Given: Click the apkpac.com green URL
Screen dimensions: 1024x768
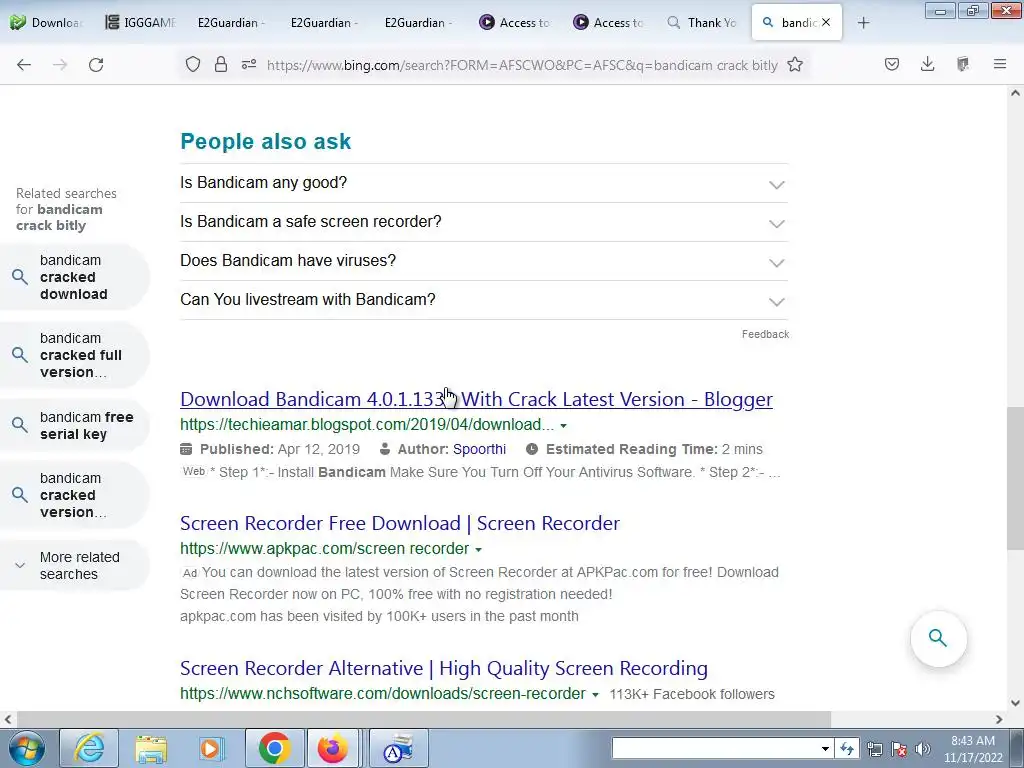Looking at the screenshot, I should click(325, 549).
